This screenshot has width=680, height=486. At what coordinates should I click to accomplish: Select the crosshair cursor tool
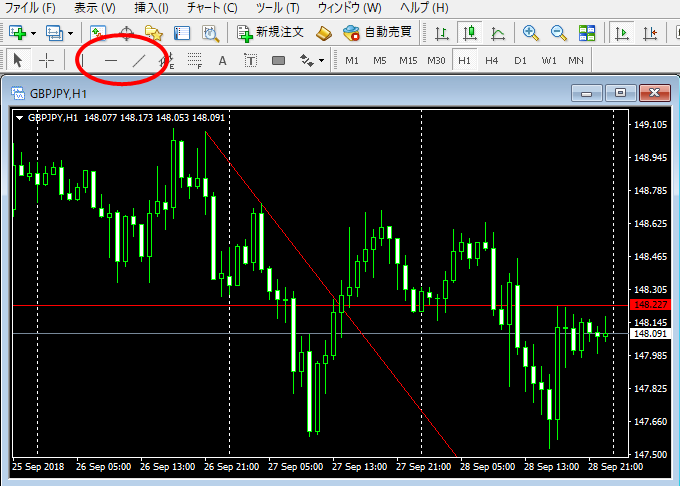pos(47,61)
